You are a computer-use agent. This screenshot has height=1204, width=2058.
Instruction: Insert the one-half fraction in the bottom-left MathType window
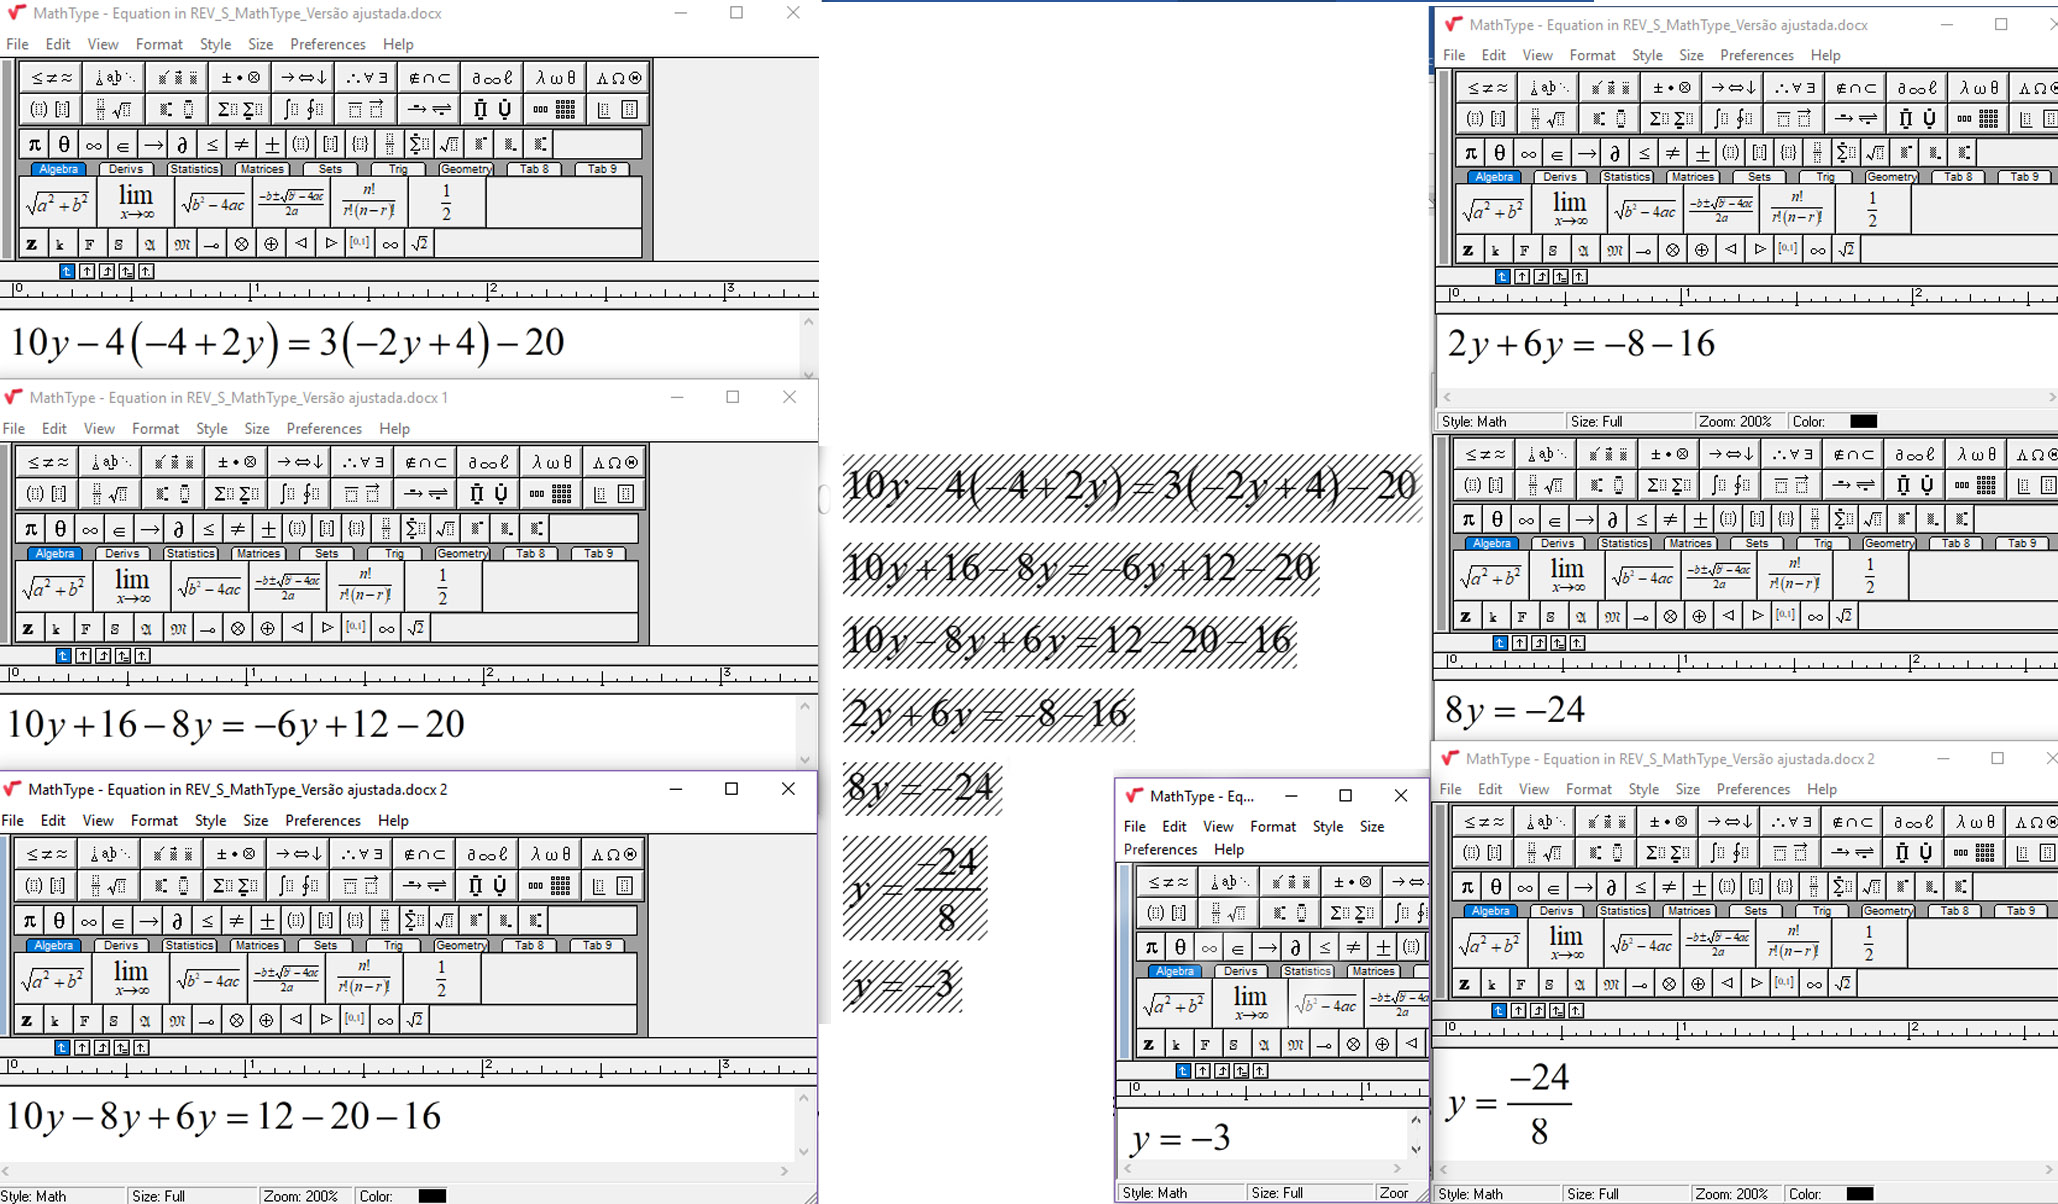pyautogui.click(x=441, y=978)
